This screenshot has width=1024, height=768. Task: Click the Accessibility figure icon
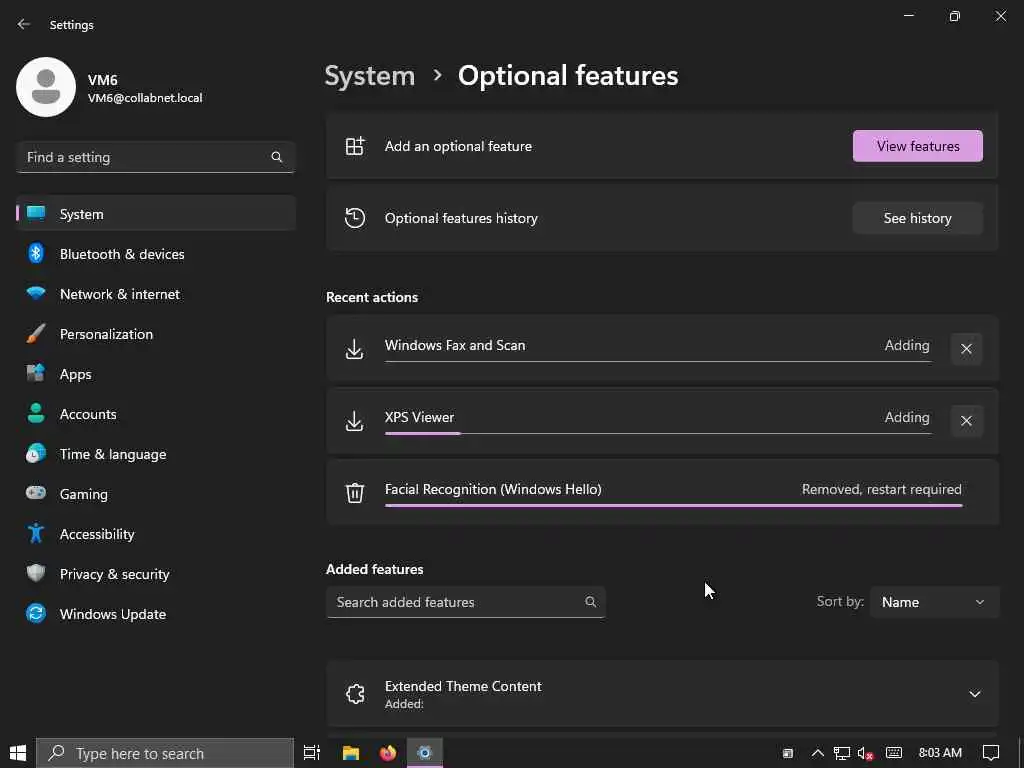coord(36,534)
